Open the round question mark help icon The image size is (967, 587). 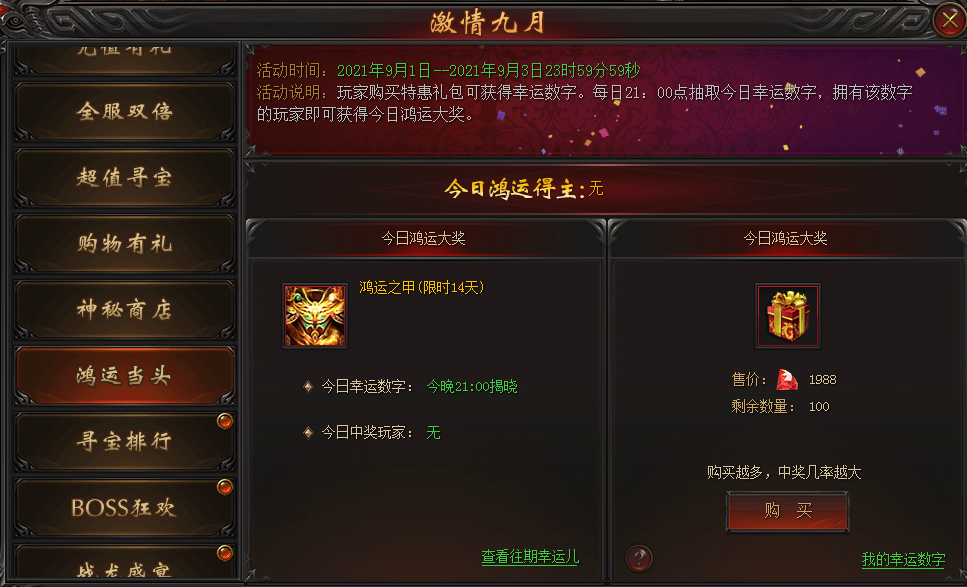tap(639, 558)
